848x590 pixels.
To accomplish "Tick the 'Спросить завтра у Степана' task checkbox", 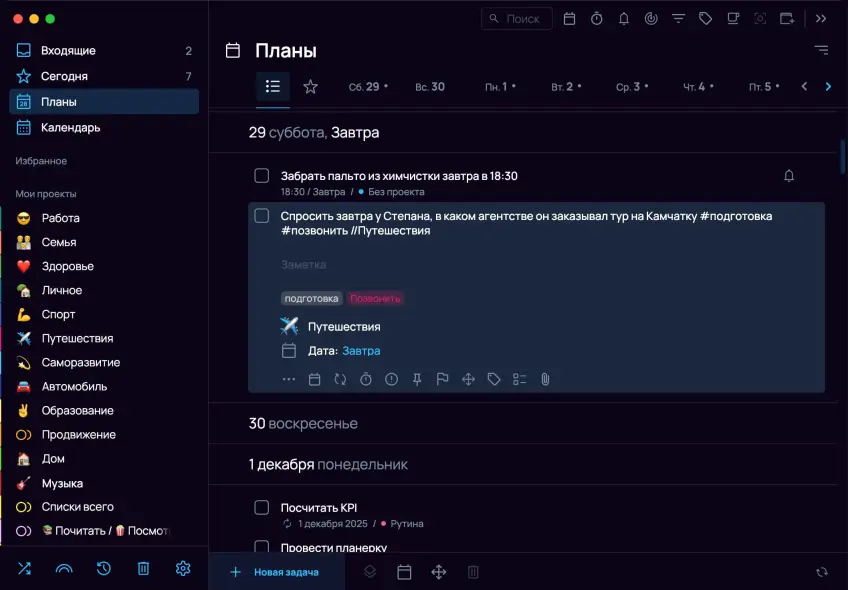I will pyautogui.click(x=262, y=216).
